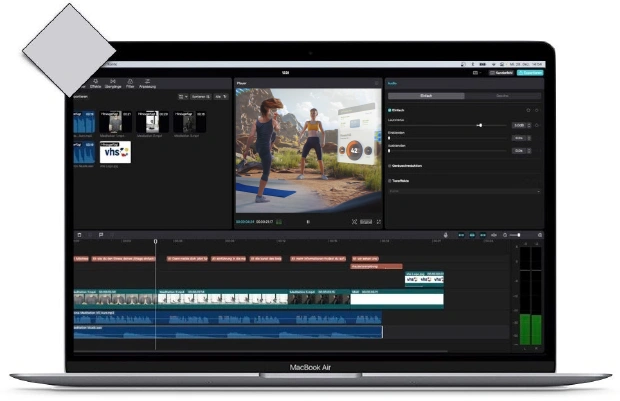Click the microphone record icon above timeline
The image size is (620, 401).
pos(447,235)
